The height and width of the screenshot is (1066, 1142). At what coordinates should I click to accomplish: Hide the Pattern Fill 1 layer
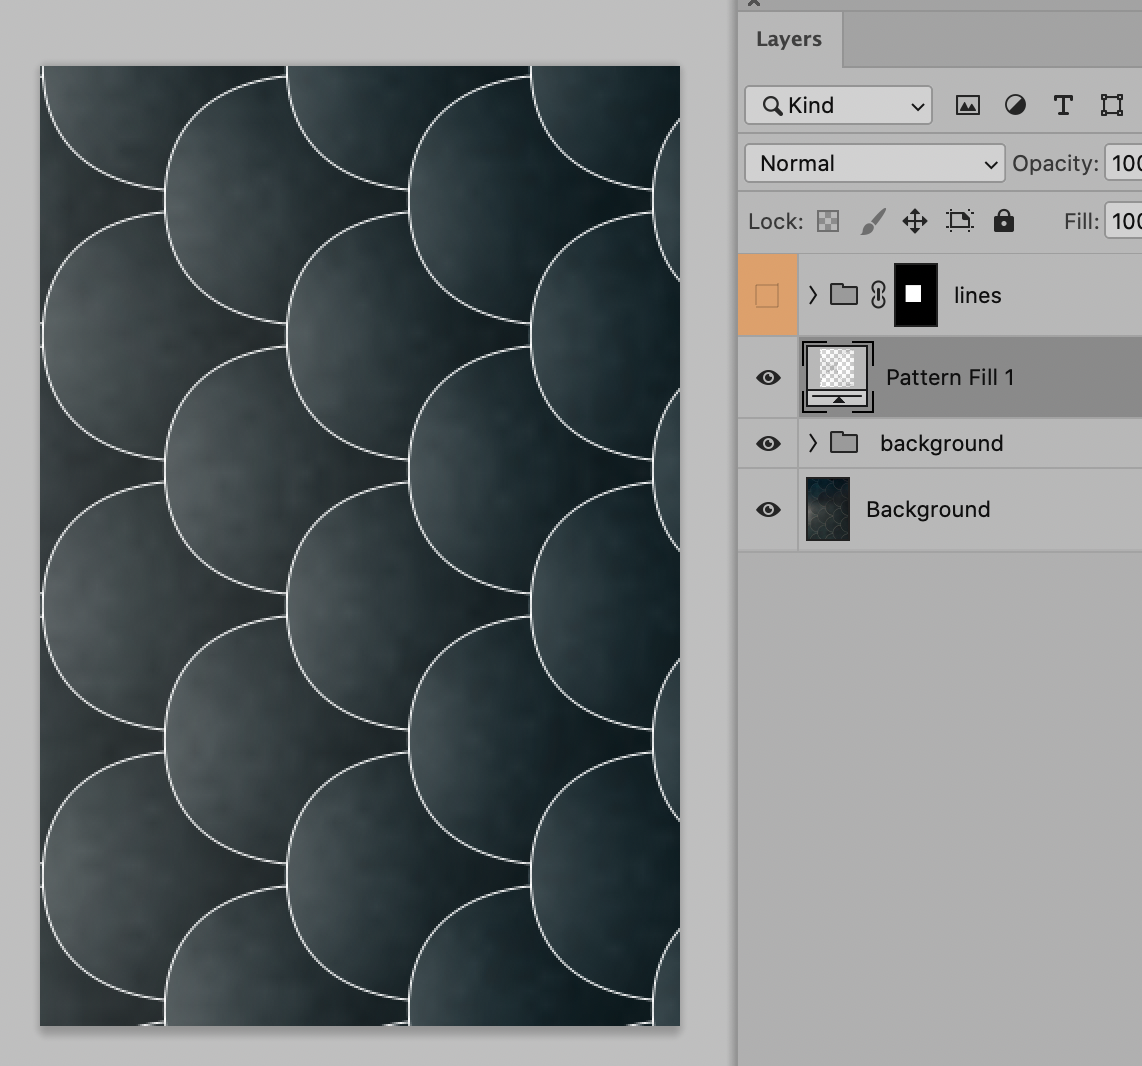tap(768, 377)
